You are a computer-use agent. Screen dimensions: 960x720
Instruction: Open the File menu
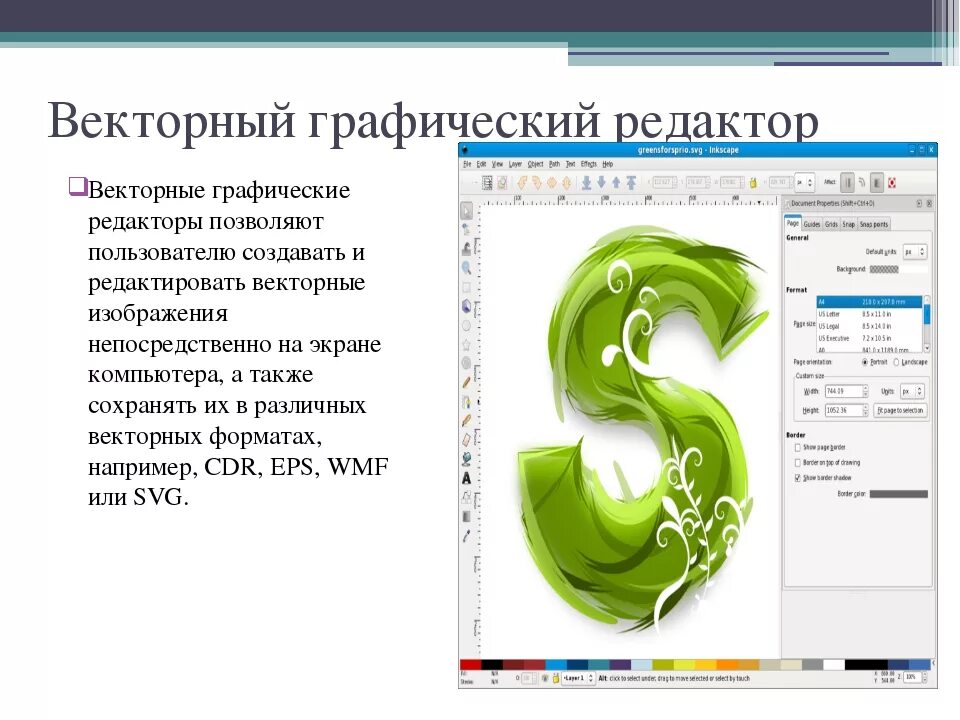[467, 164]
